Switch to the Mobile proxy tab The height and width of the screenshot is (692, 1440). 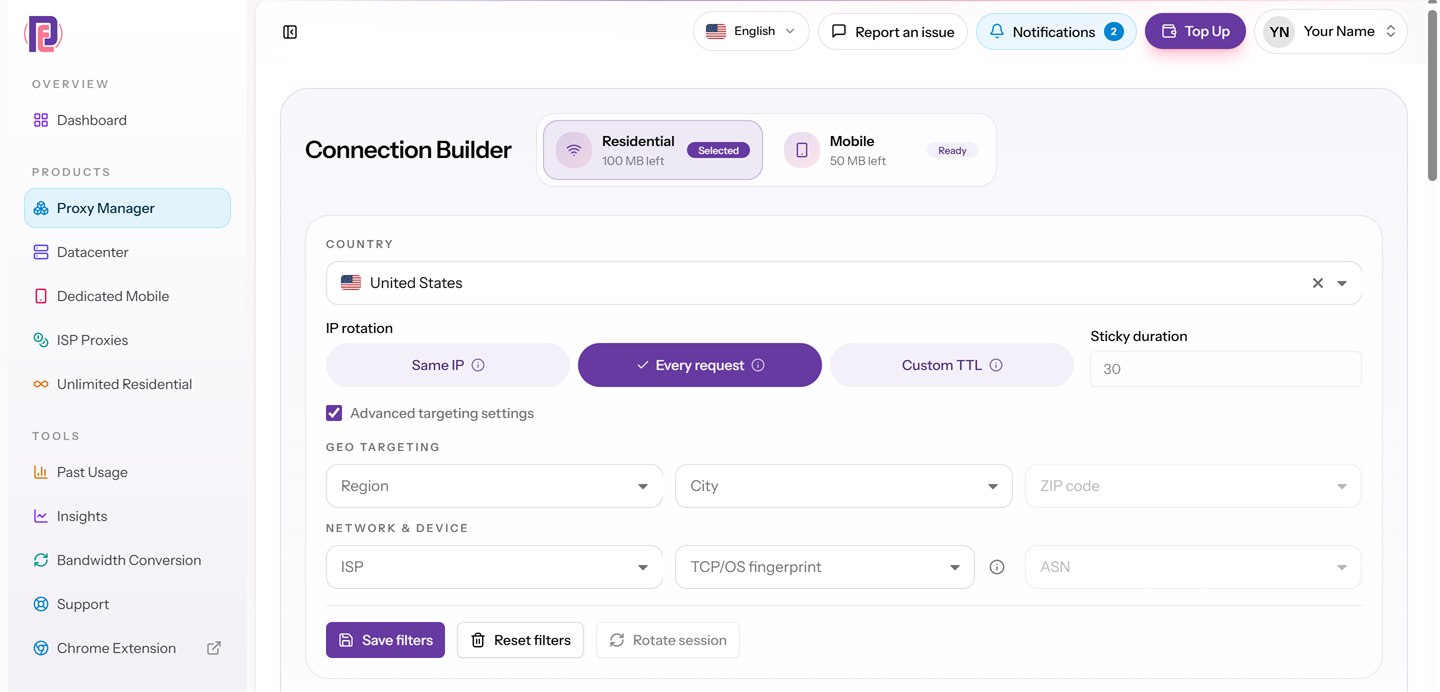(x=881, y=150)
